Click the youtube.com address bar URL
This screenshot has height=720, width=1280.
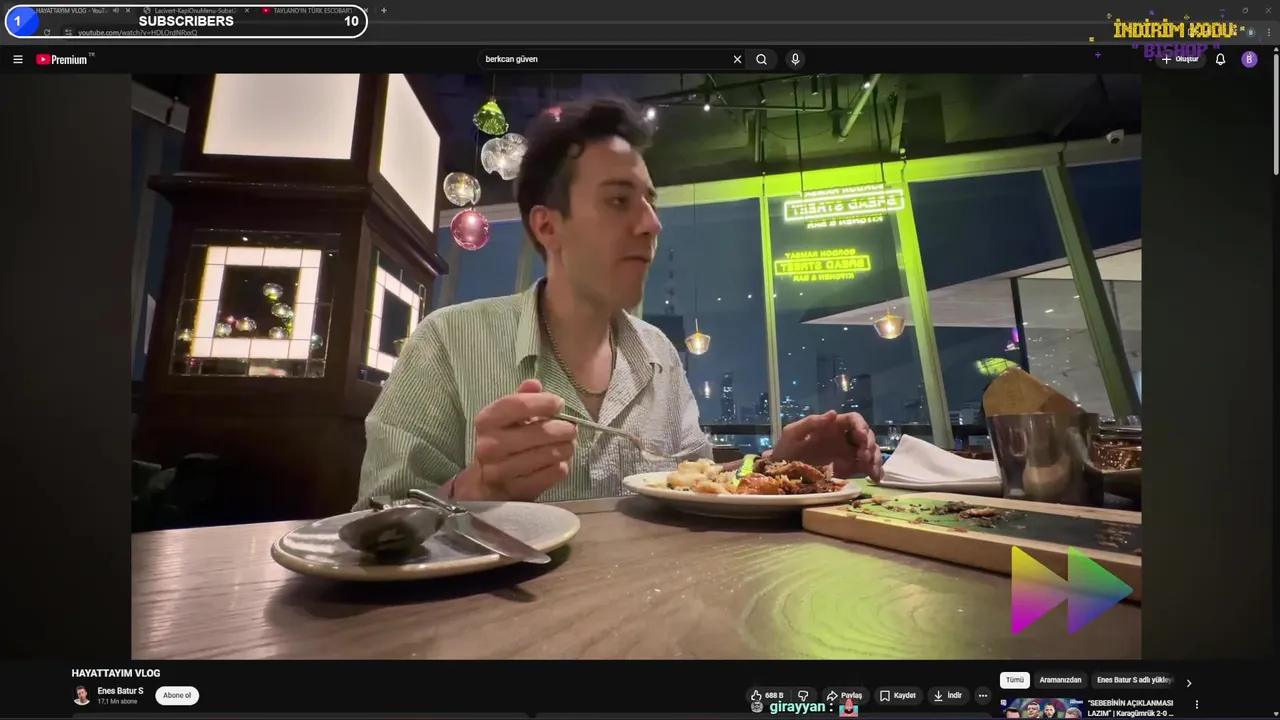(138, 32)
